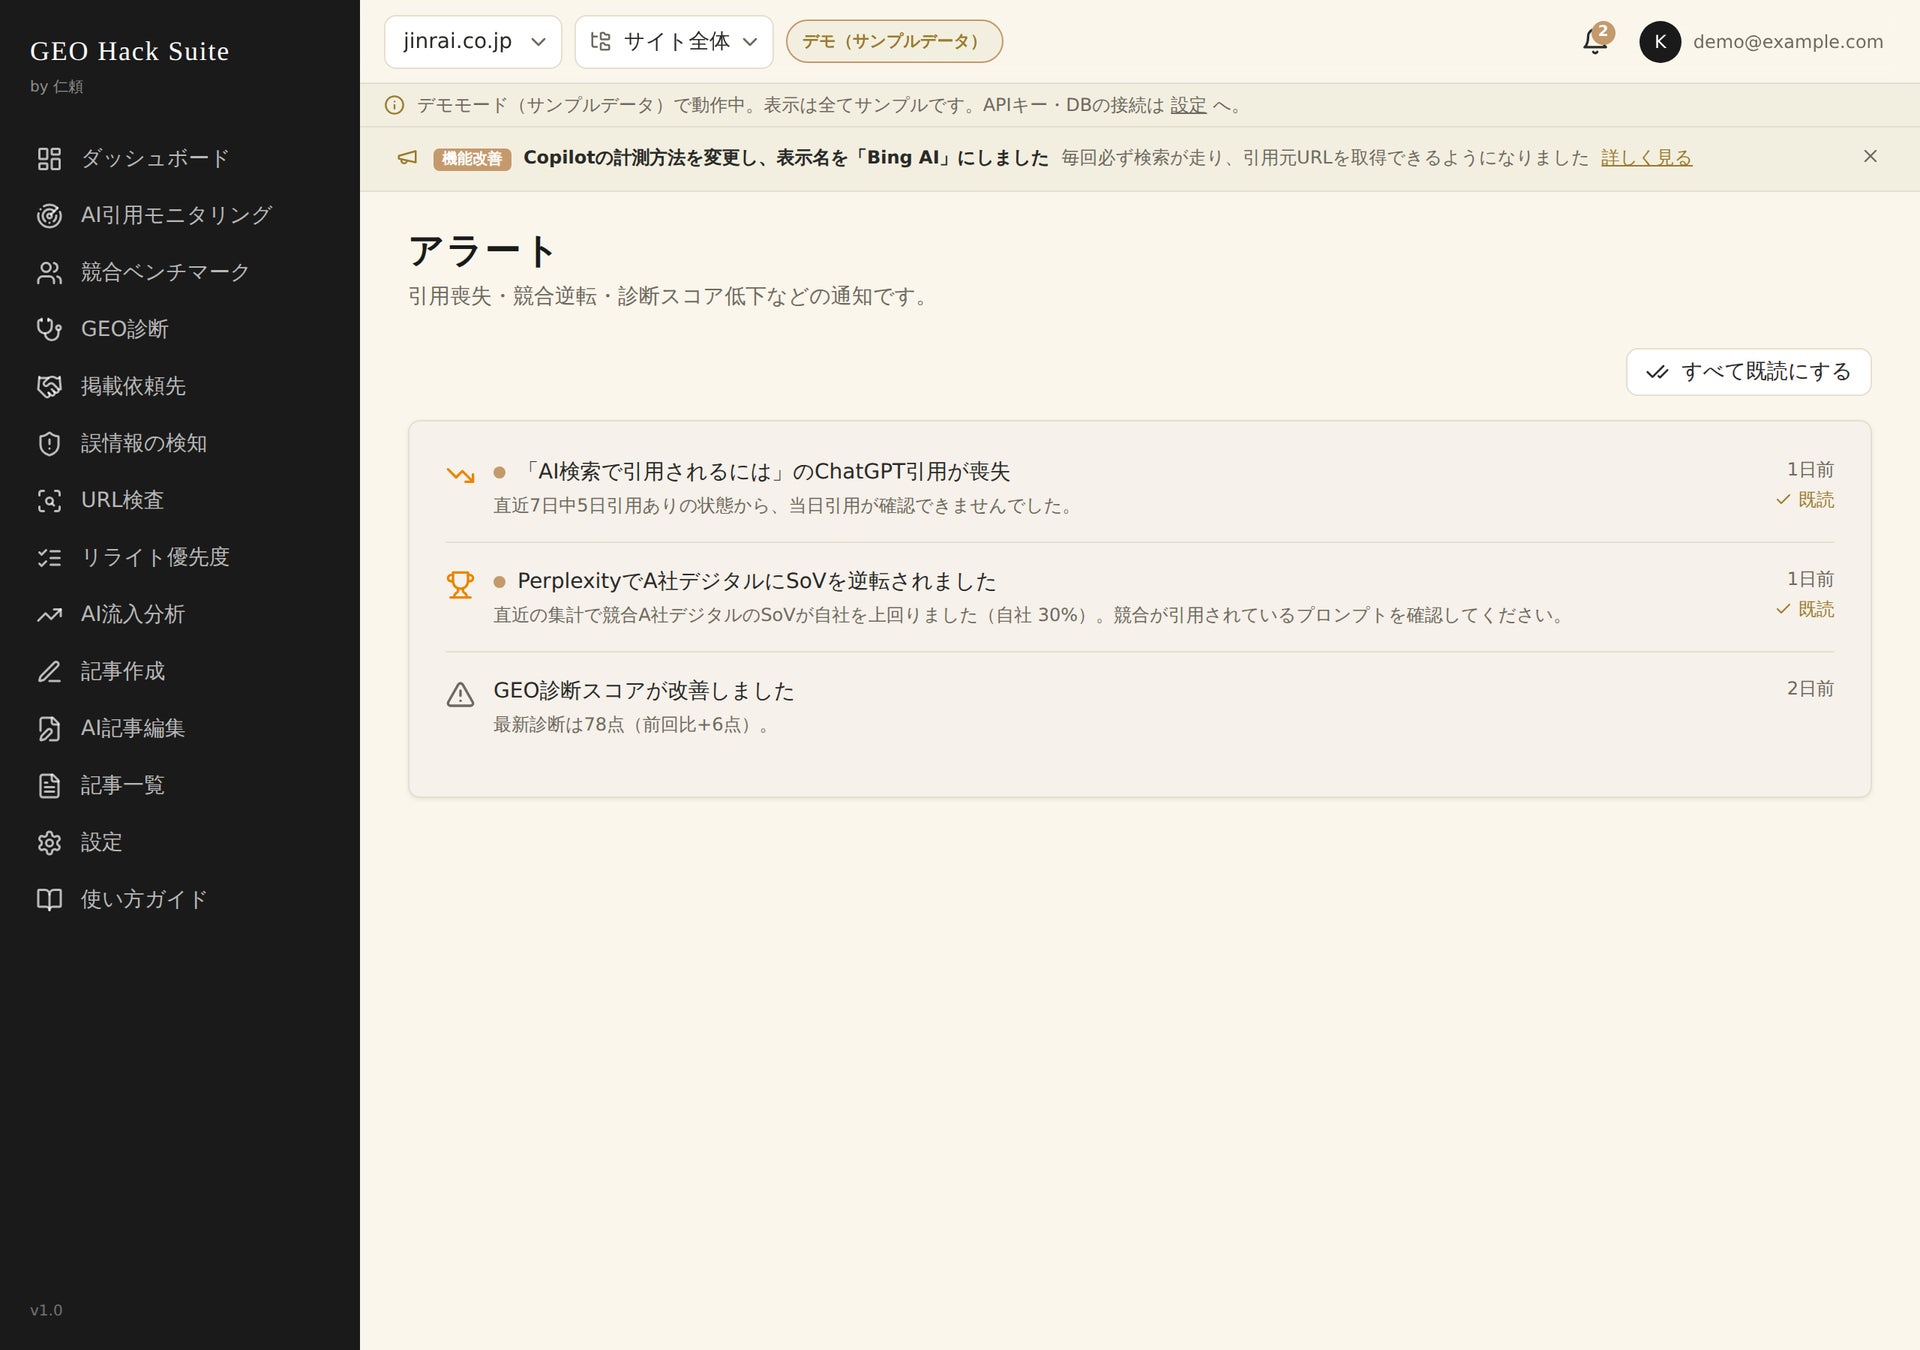Click the megaphone announcement icon
The width and height of the screenshot is (1920, 1350).
[x=407, y=158]
